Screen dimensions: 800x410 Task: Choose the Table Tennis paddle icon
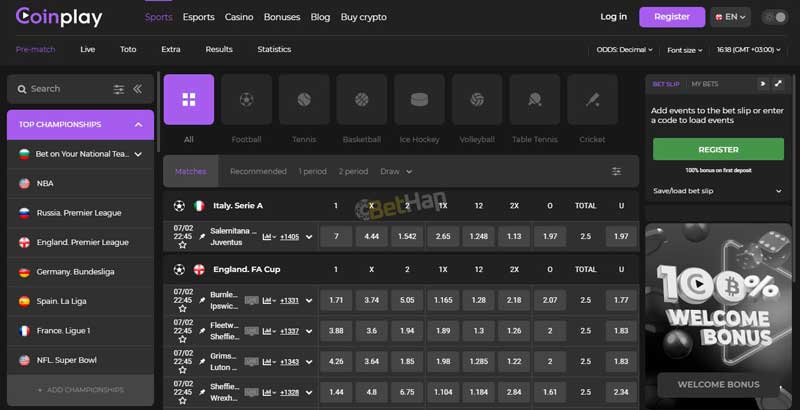click(x=535, y=99)
